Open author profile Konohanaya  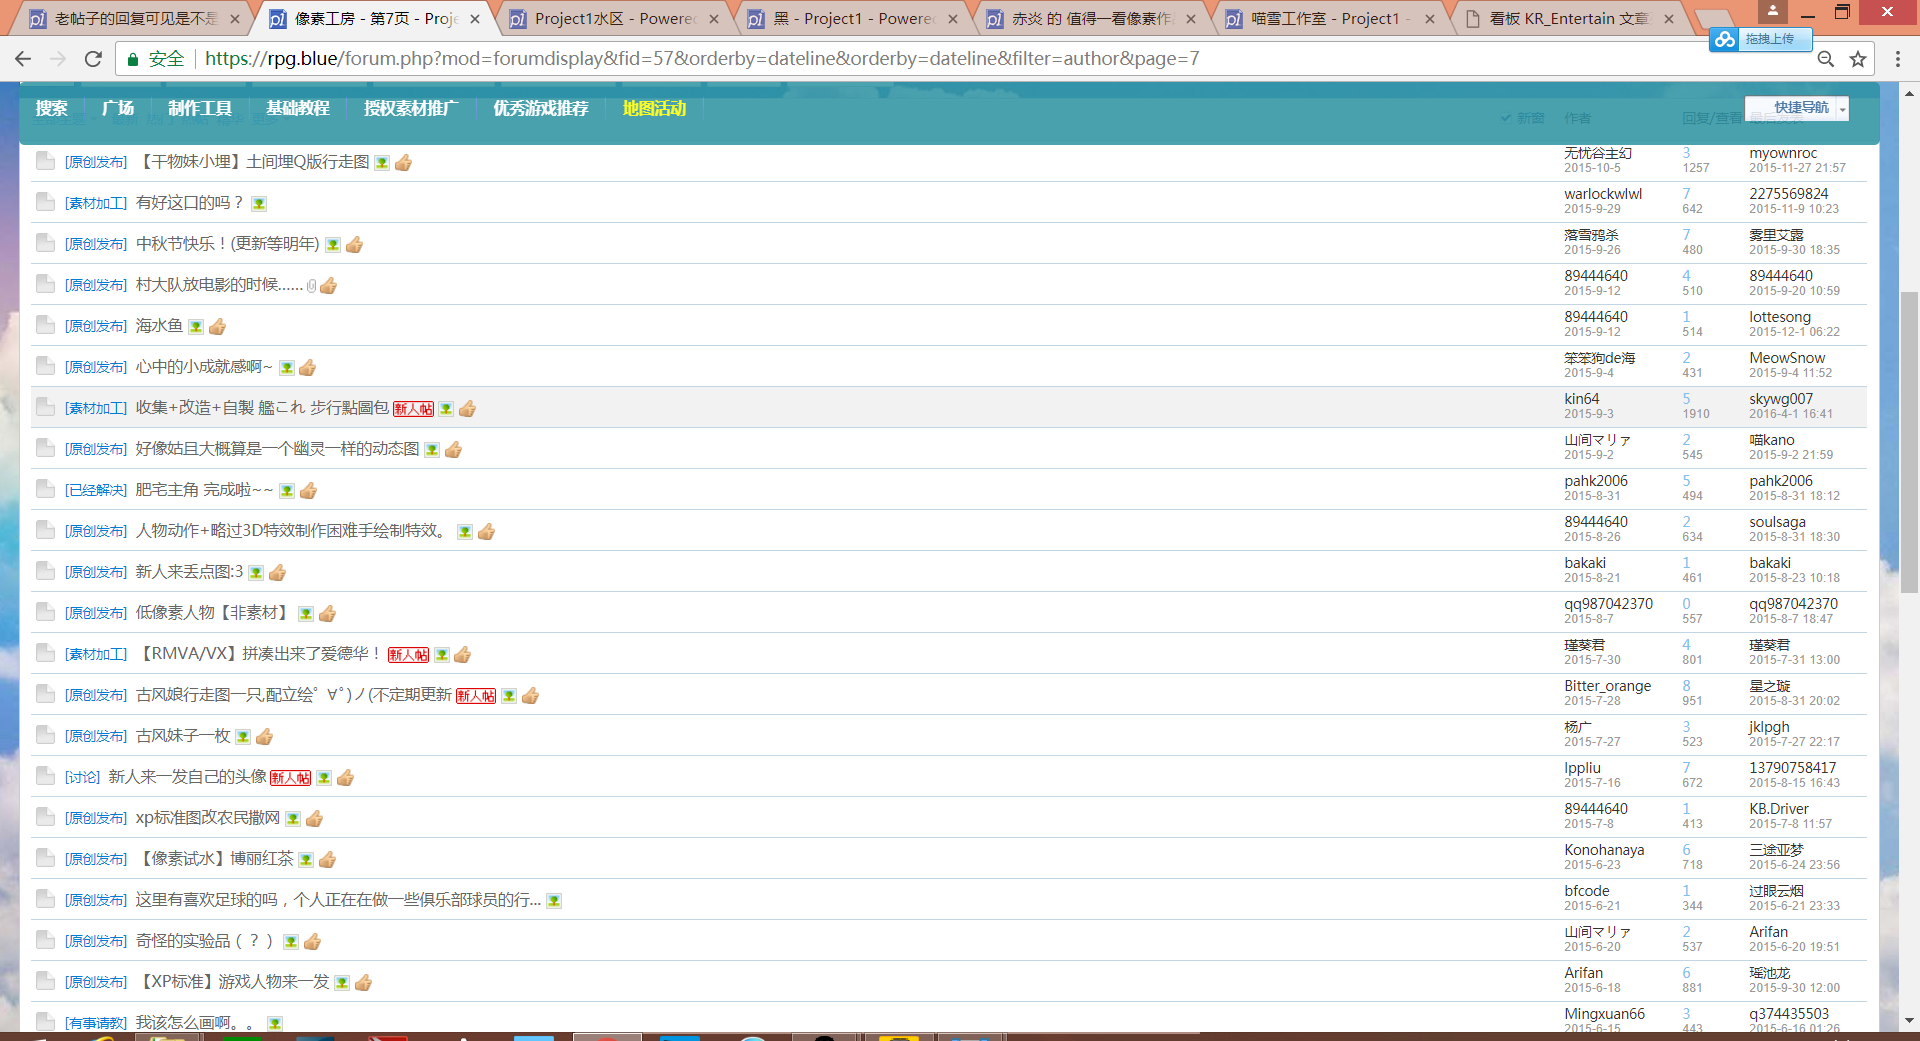click(x=1604, y=850)
